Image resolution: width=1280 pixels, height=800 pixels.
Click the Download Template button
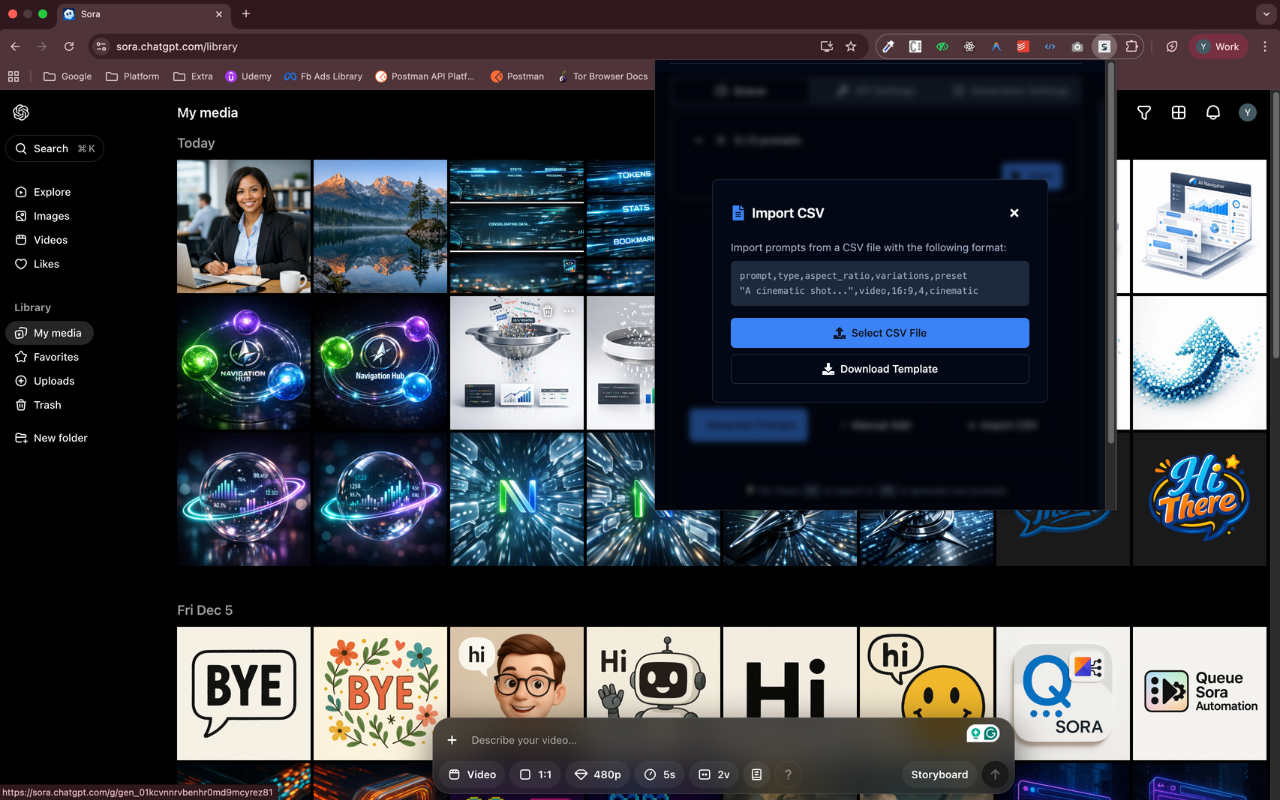pyautogui.click(x=880, y=369)
